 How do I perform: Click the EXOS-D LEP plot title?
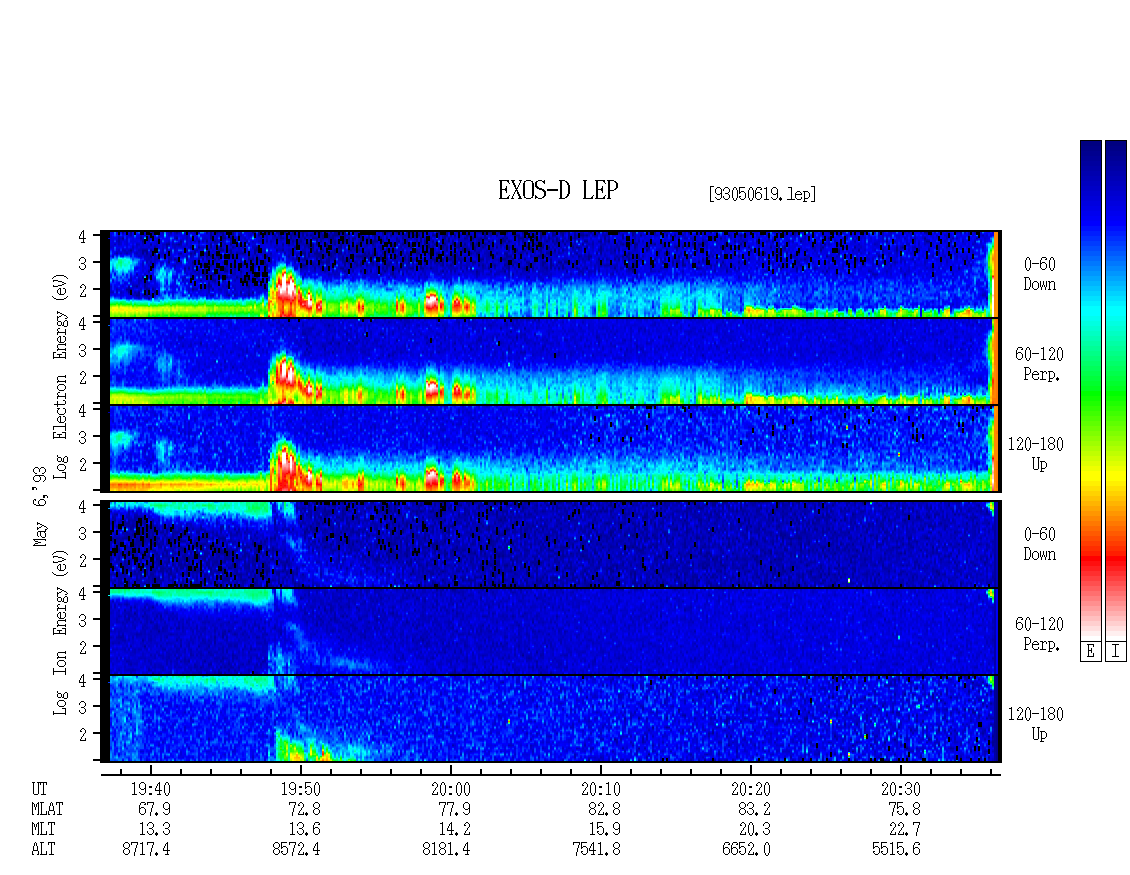tap(558, 190)
